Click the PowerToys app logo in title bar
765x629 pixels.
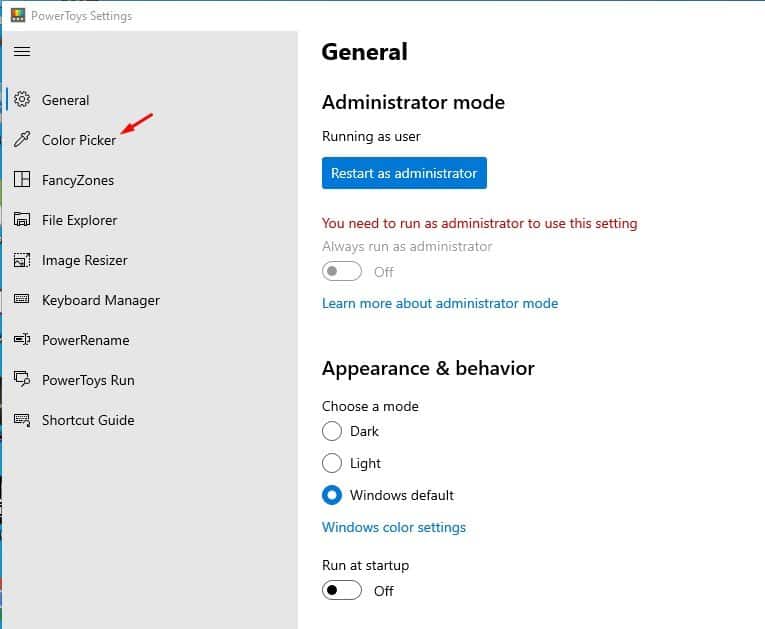click(x=18, y=15)
